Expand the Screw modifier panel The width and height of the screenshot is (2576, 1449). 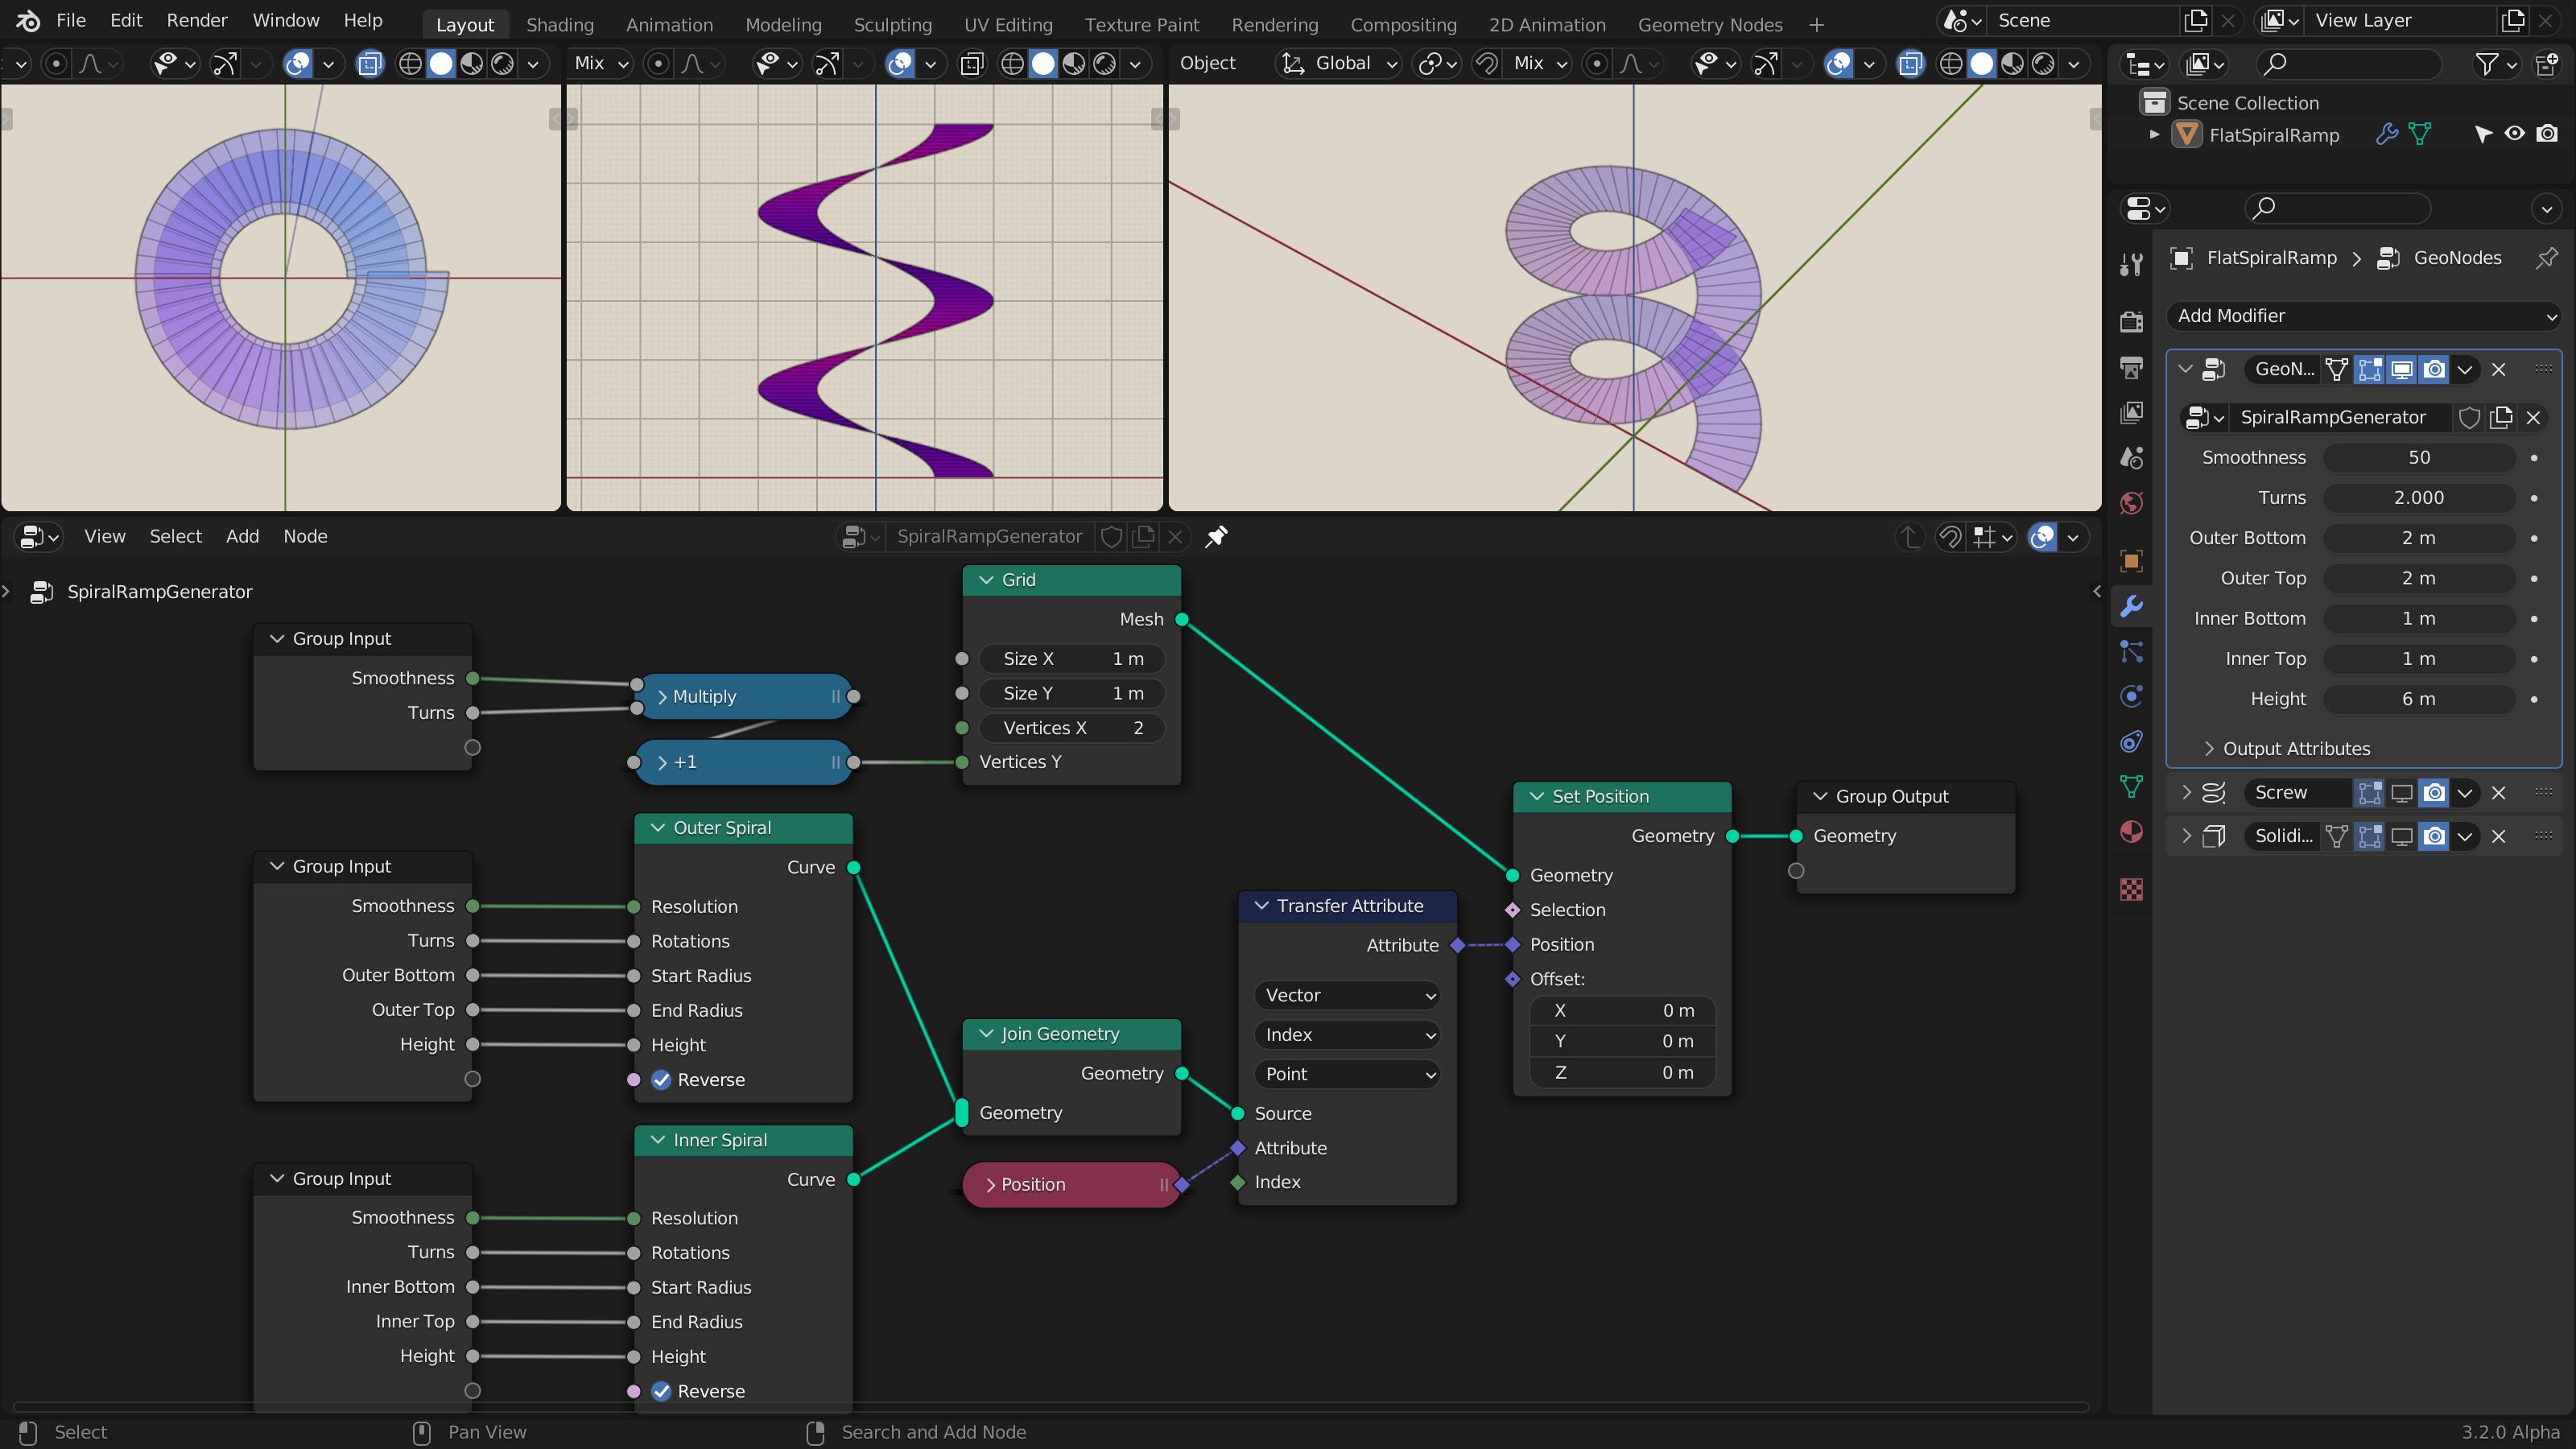point(2186,793)
